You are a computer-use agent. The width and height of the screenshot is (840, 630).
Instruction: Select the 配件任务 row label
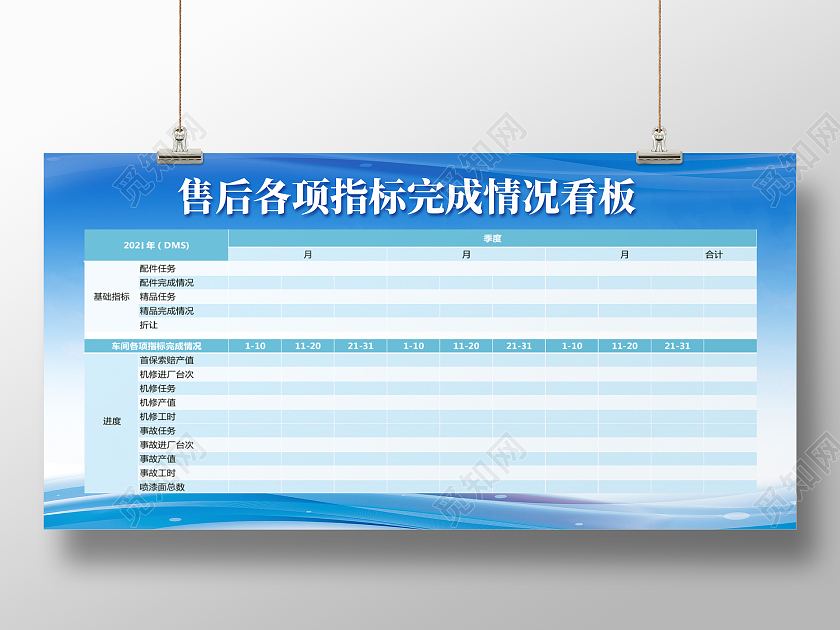(157, 269)
